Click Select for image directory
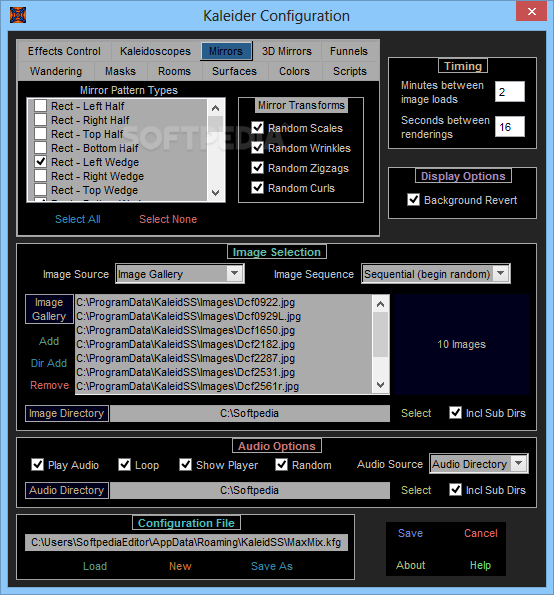554x595 pixels. [x=416, y=413]
